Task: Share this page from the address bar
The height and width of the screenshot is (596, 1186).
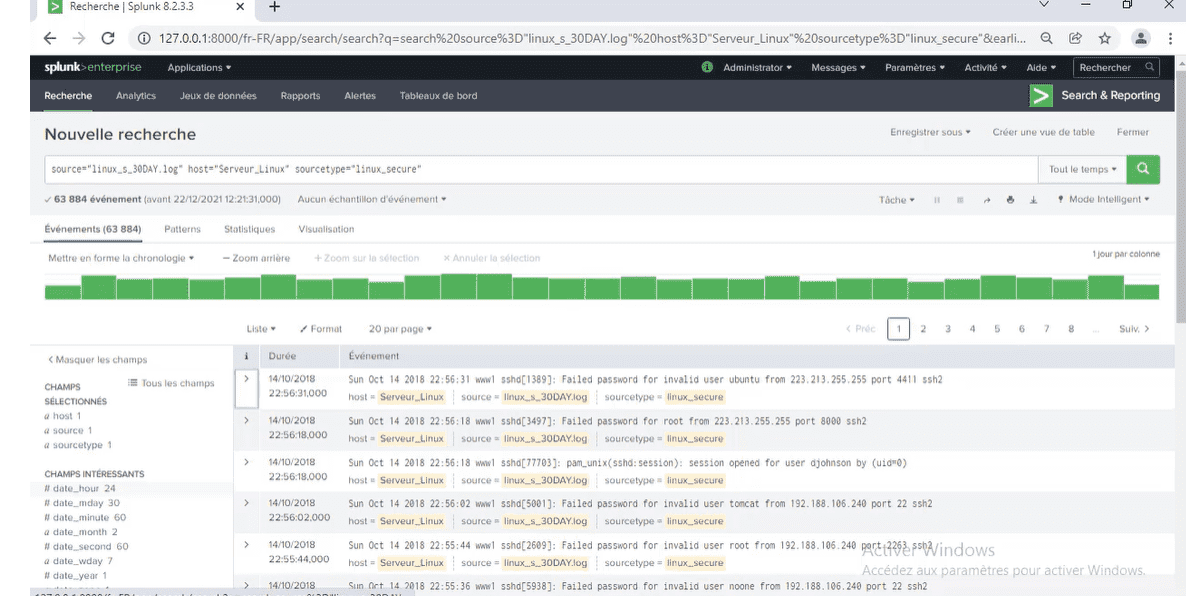Action: 1075,39
